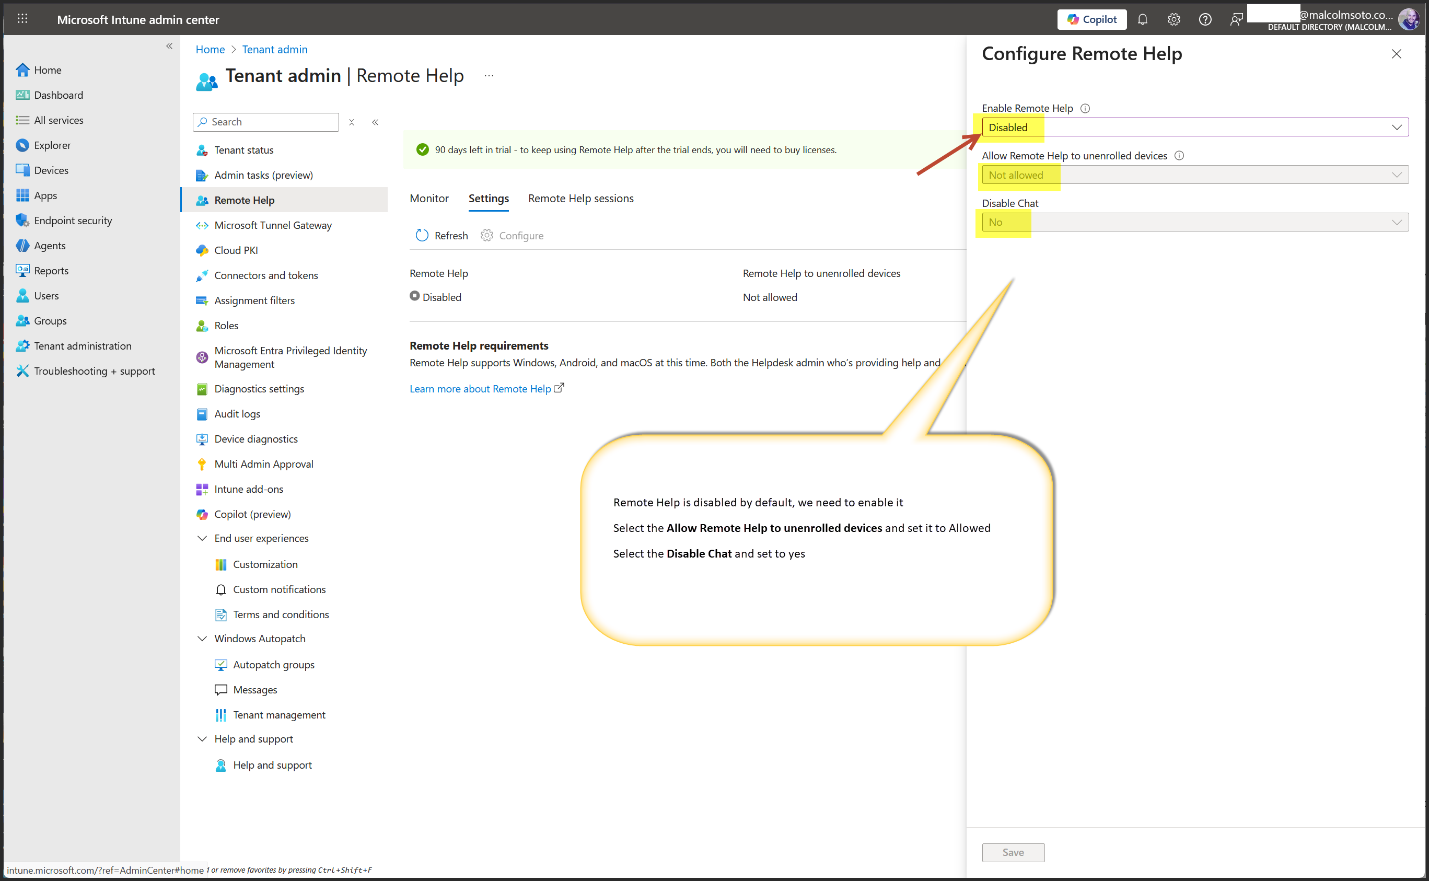Image resolution: width=1429 pixels, height=881 pixels.
Task: Open Cloud PKI in tenant menu
Action: pos(236,251)
